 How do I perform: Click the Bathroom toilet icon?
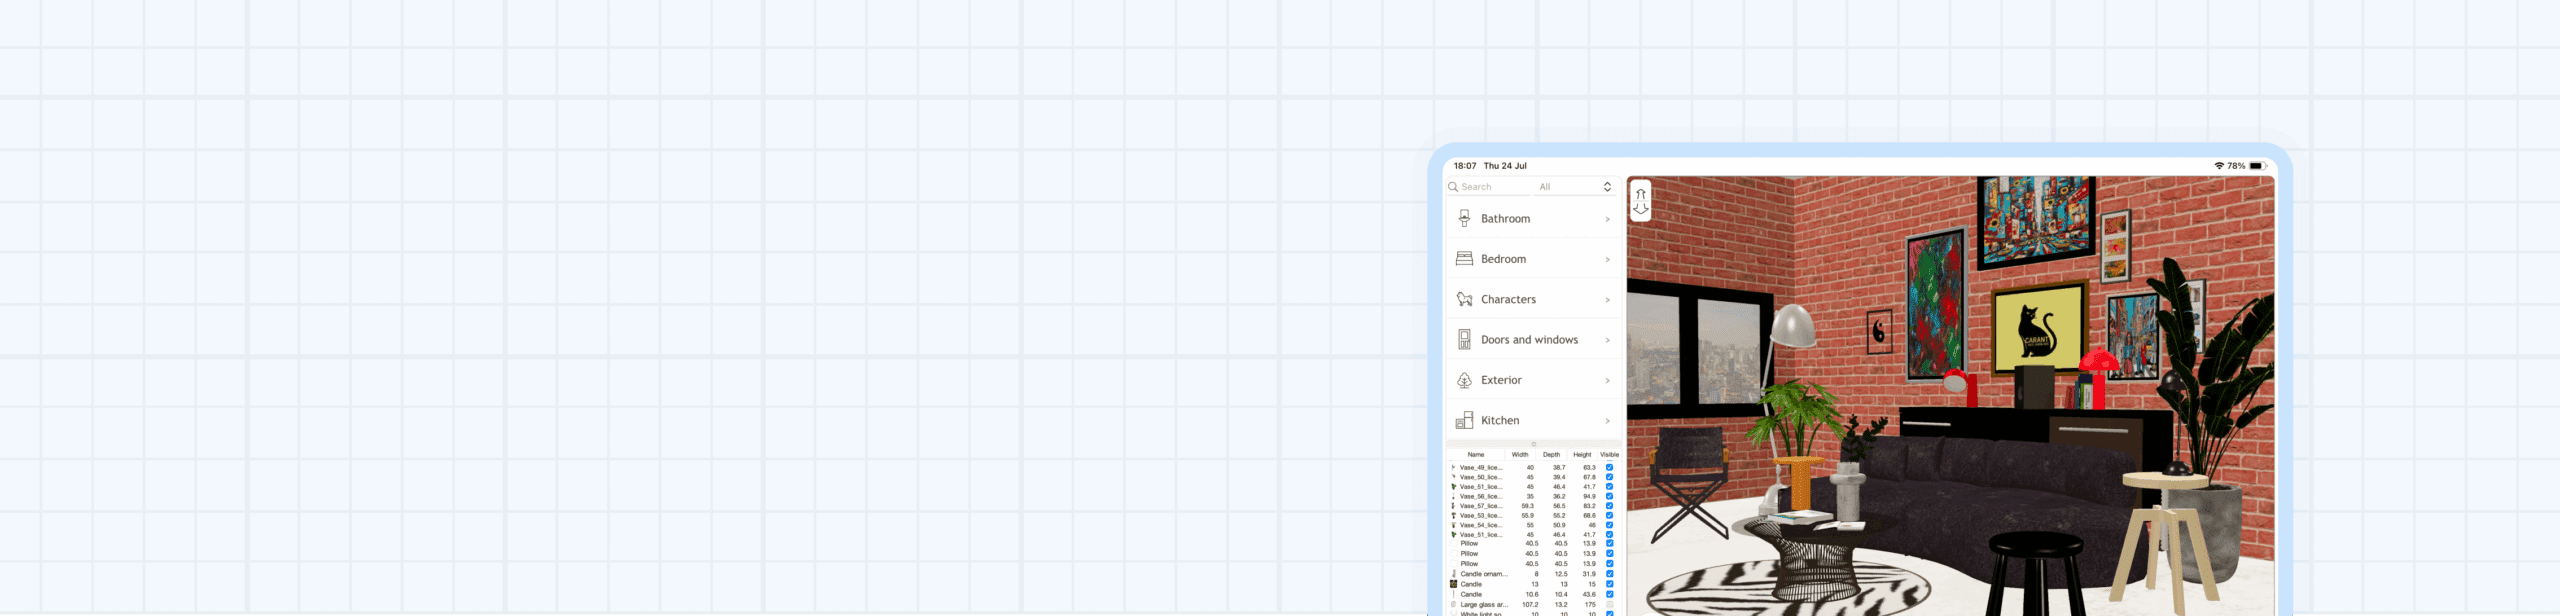1464,219
